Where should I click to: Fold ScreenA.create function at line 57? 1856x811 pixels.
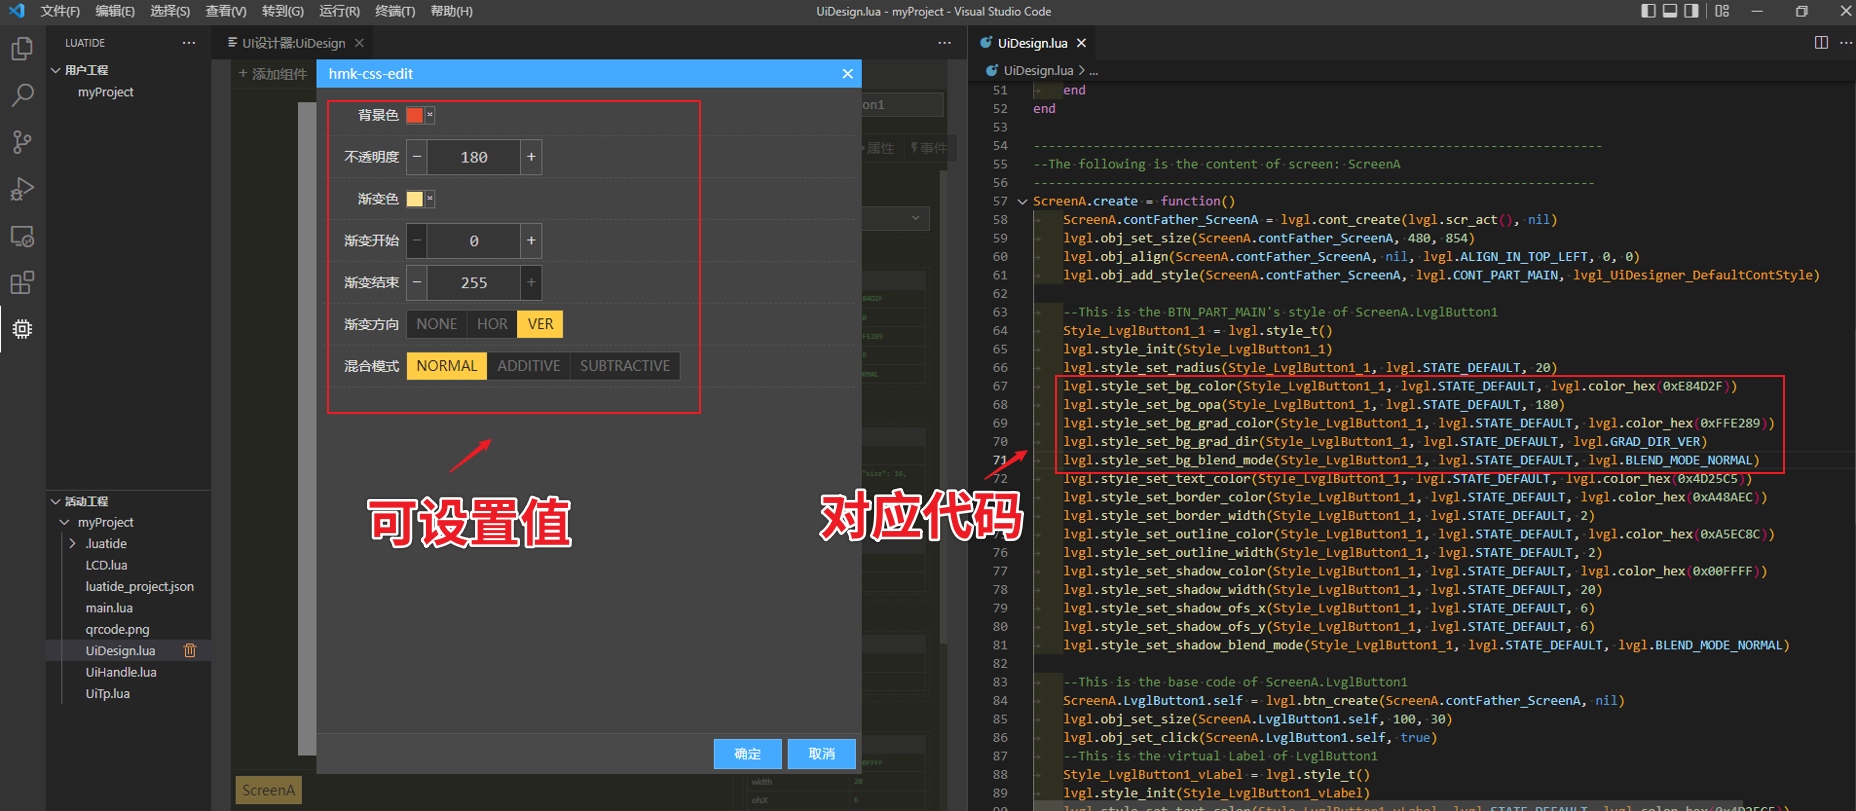[1022, 201]
